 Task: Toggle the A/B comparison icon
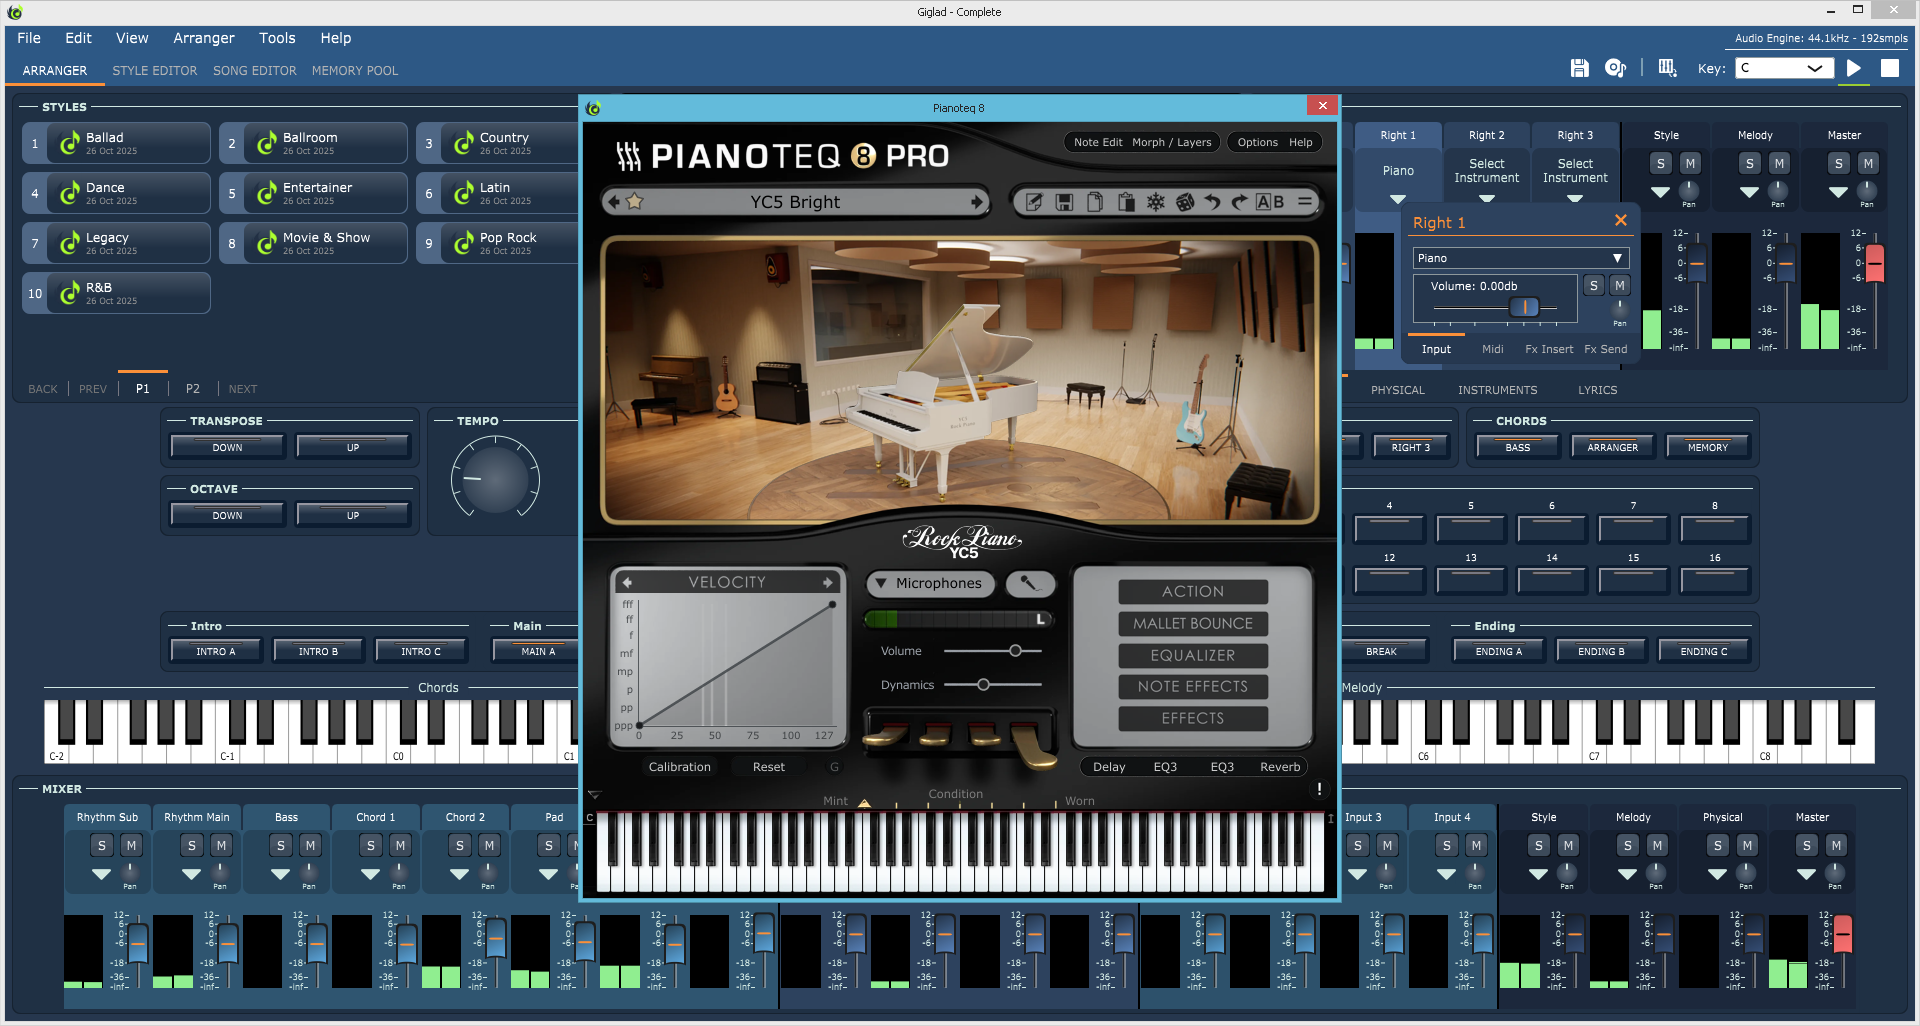pyautogui.click(x=1270, y=202)
